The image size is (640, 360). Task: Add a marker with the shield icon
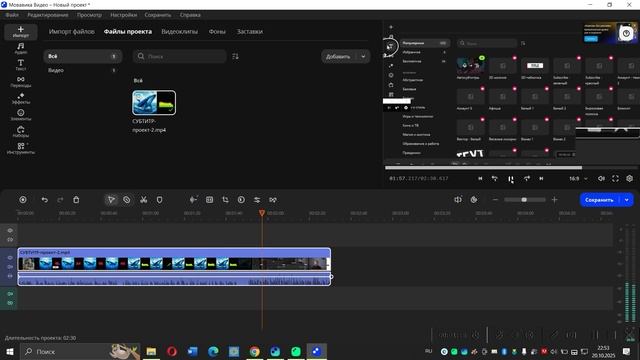point(160,200)
